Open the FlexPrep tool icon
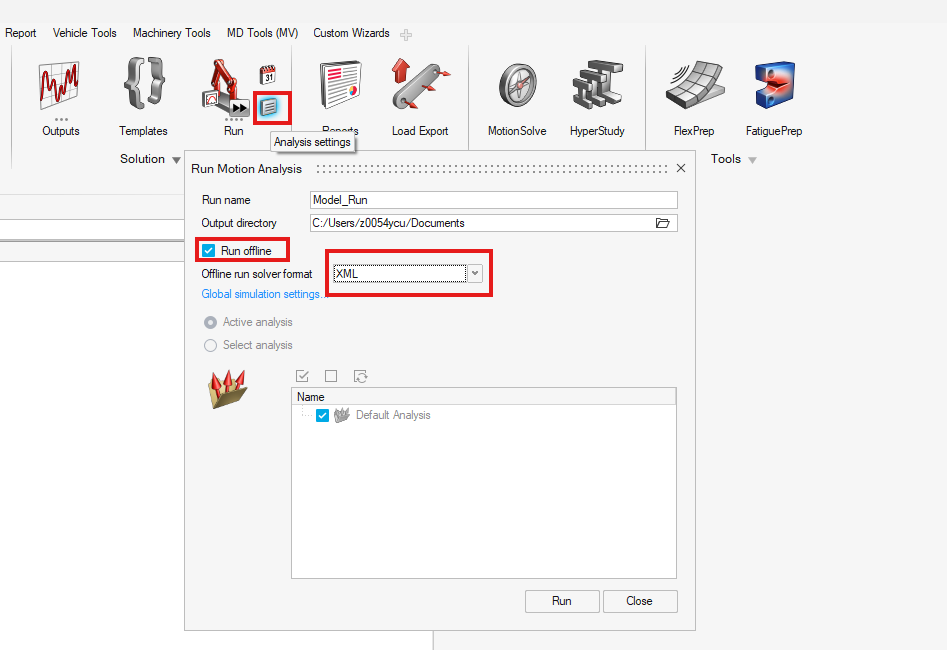The height and width of the screenshot is (650, 947). coord(695,85)
